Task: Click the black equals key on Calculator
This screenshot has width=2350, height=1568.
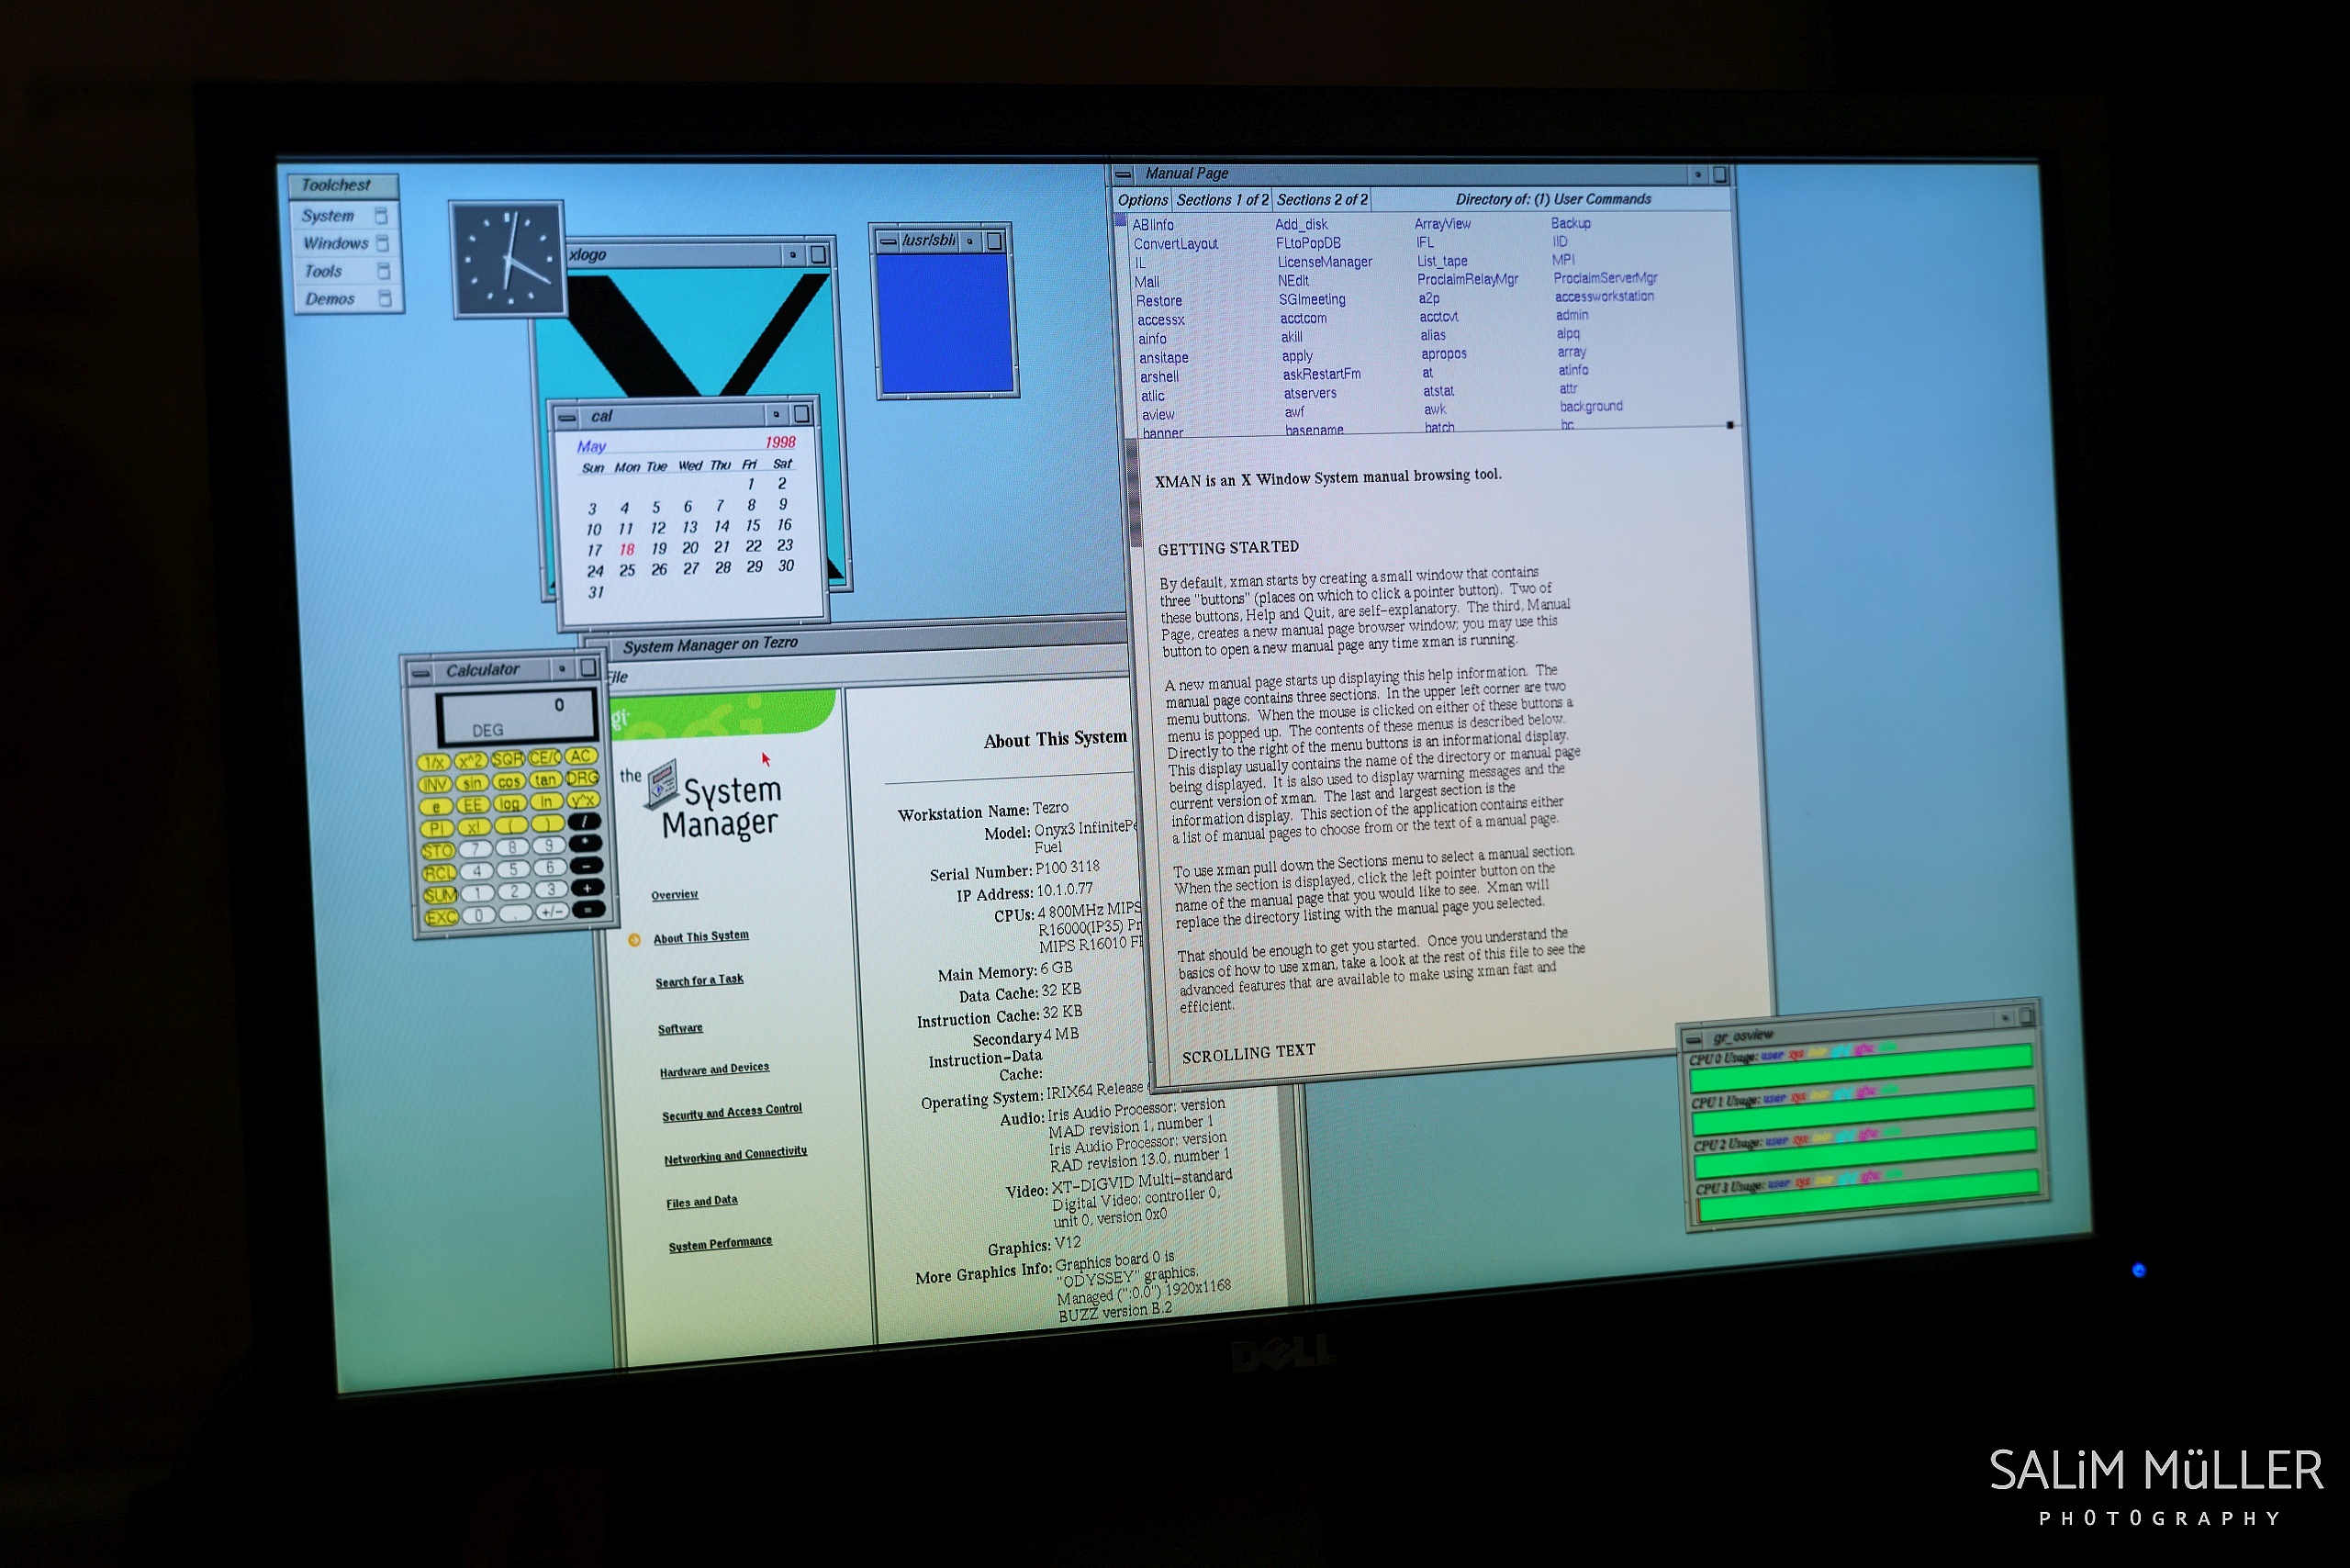Action: pos(589,910)
